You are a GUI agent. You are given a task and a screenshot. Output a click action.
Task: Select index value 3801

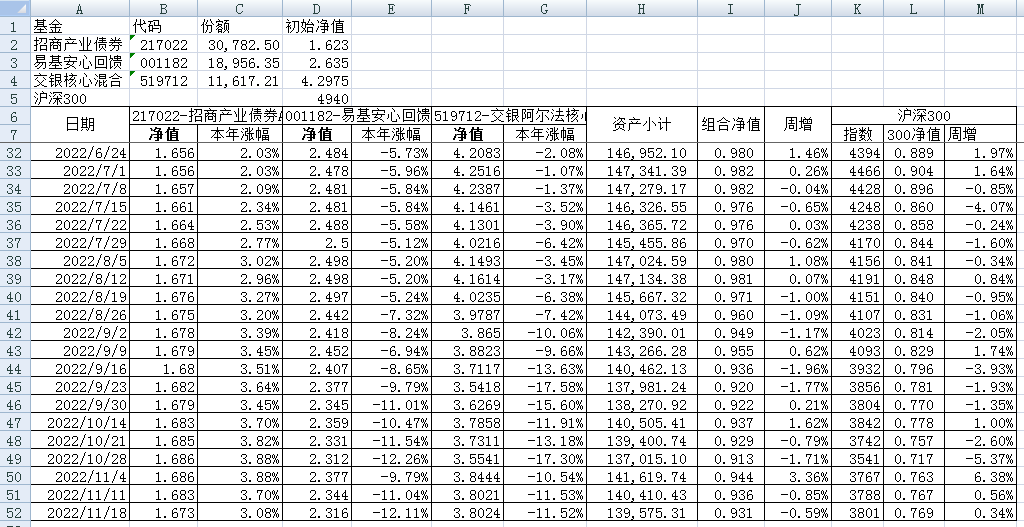(857, 513)
